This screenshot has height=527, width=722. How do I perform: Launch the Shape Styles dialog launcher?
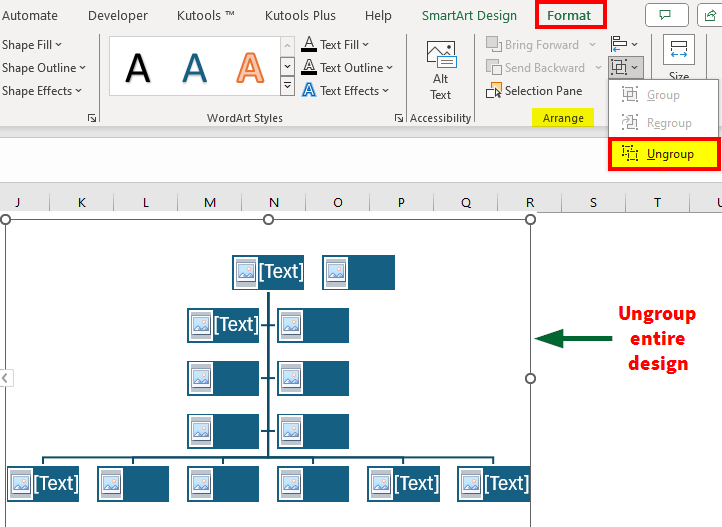pyautogui.click(x=92, y=118)
